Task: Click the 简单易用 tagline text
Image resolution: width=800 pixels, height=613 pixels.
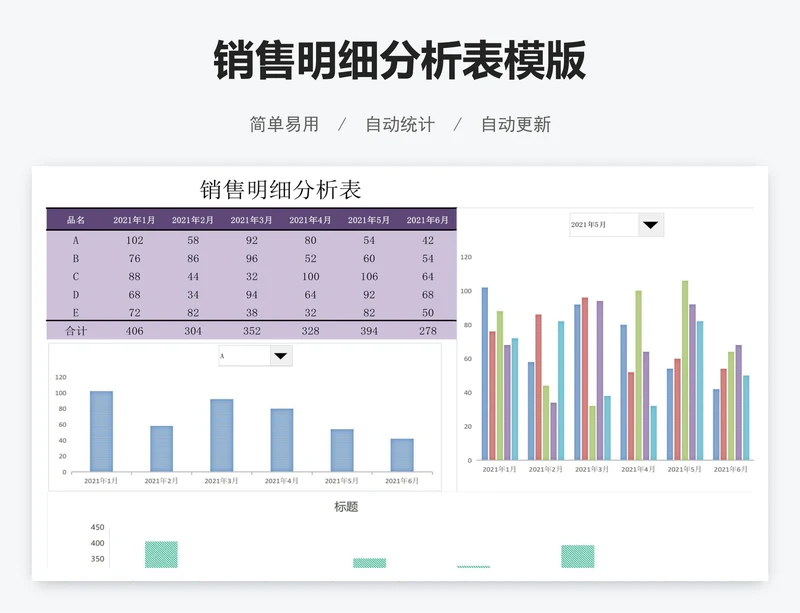Action: coord(284,125)
